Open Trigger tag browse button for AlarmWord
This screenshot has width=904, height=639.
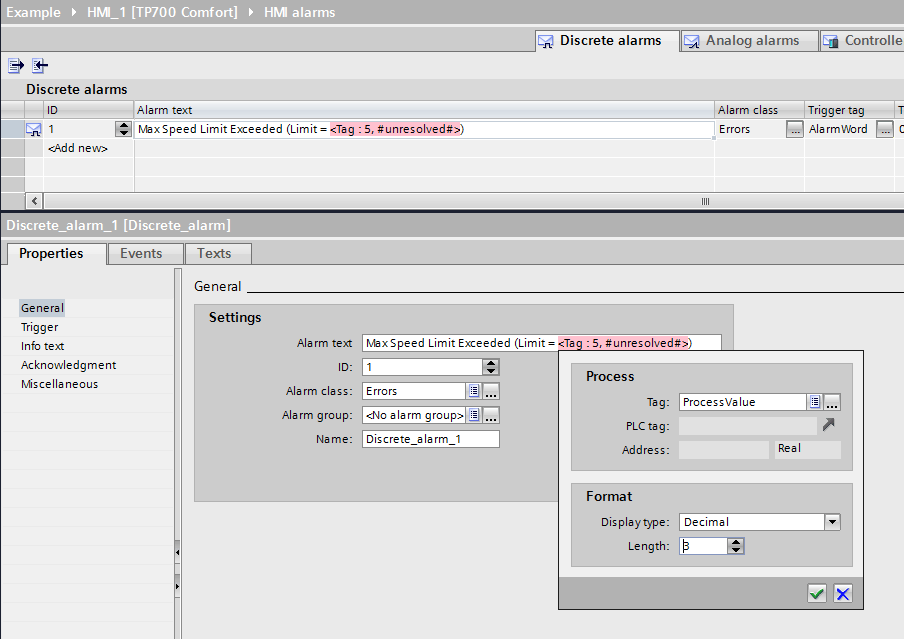click(884, 129)
